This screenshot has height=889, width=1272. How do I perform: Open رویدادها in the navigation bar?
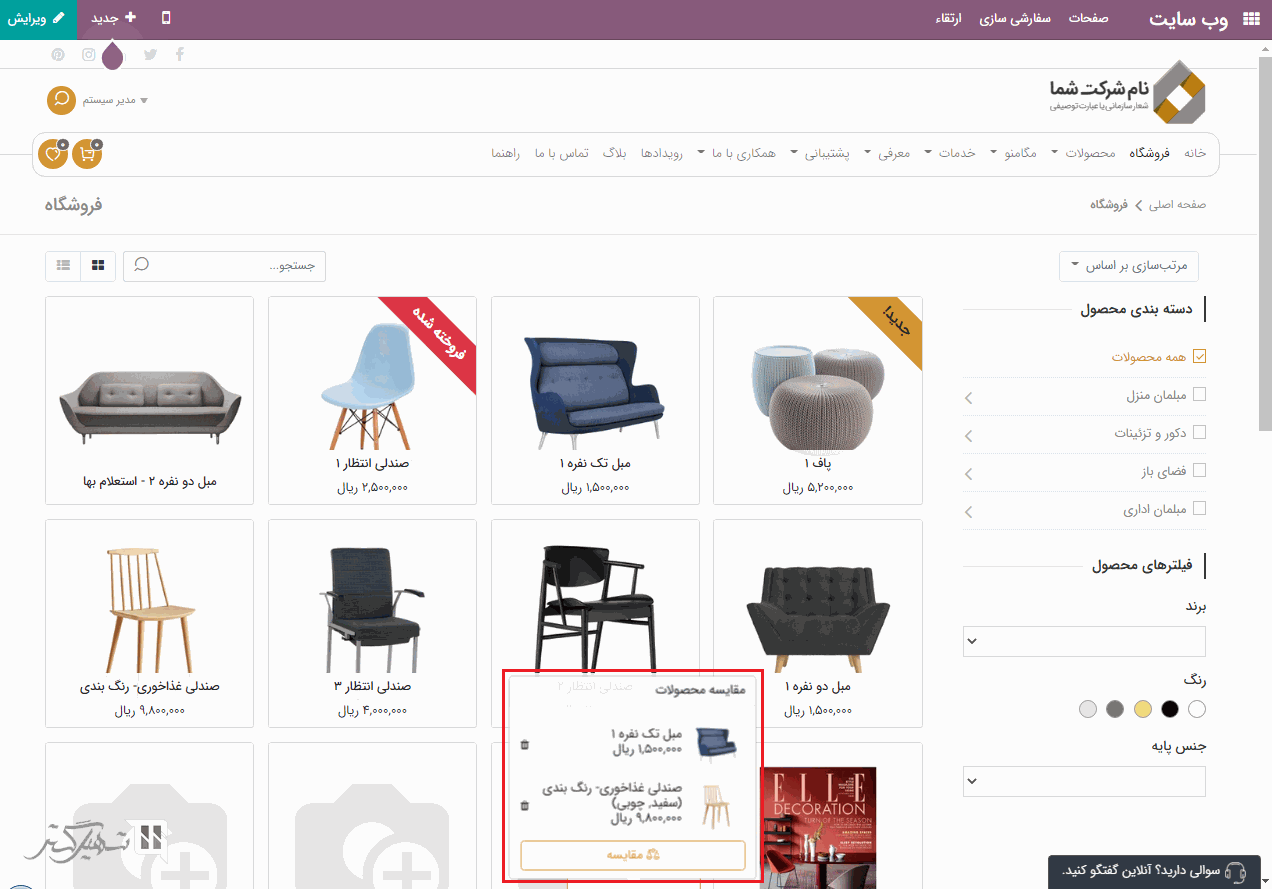[661, 153]
